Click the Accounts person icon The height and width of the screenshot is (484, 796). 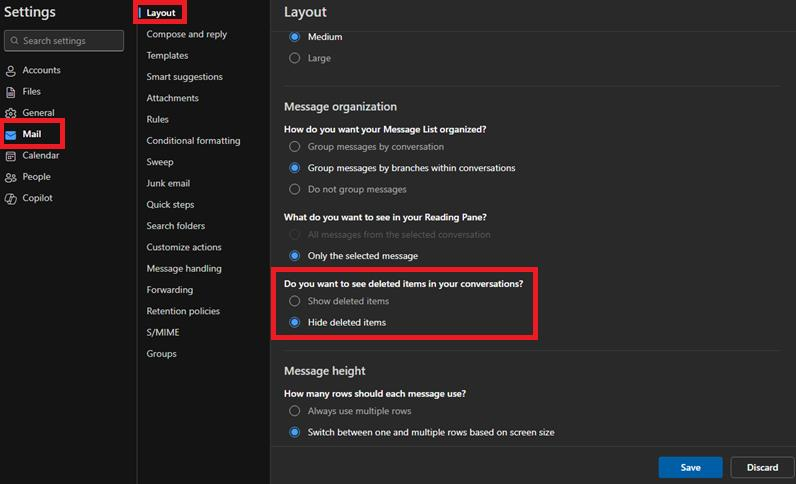click(11, 71)
